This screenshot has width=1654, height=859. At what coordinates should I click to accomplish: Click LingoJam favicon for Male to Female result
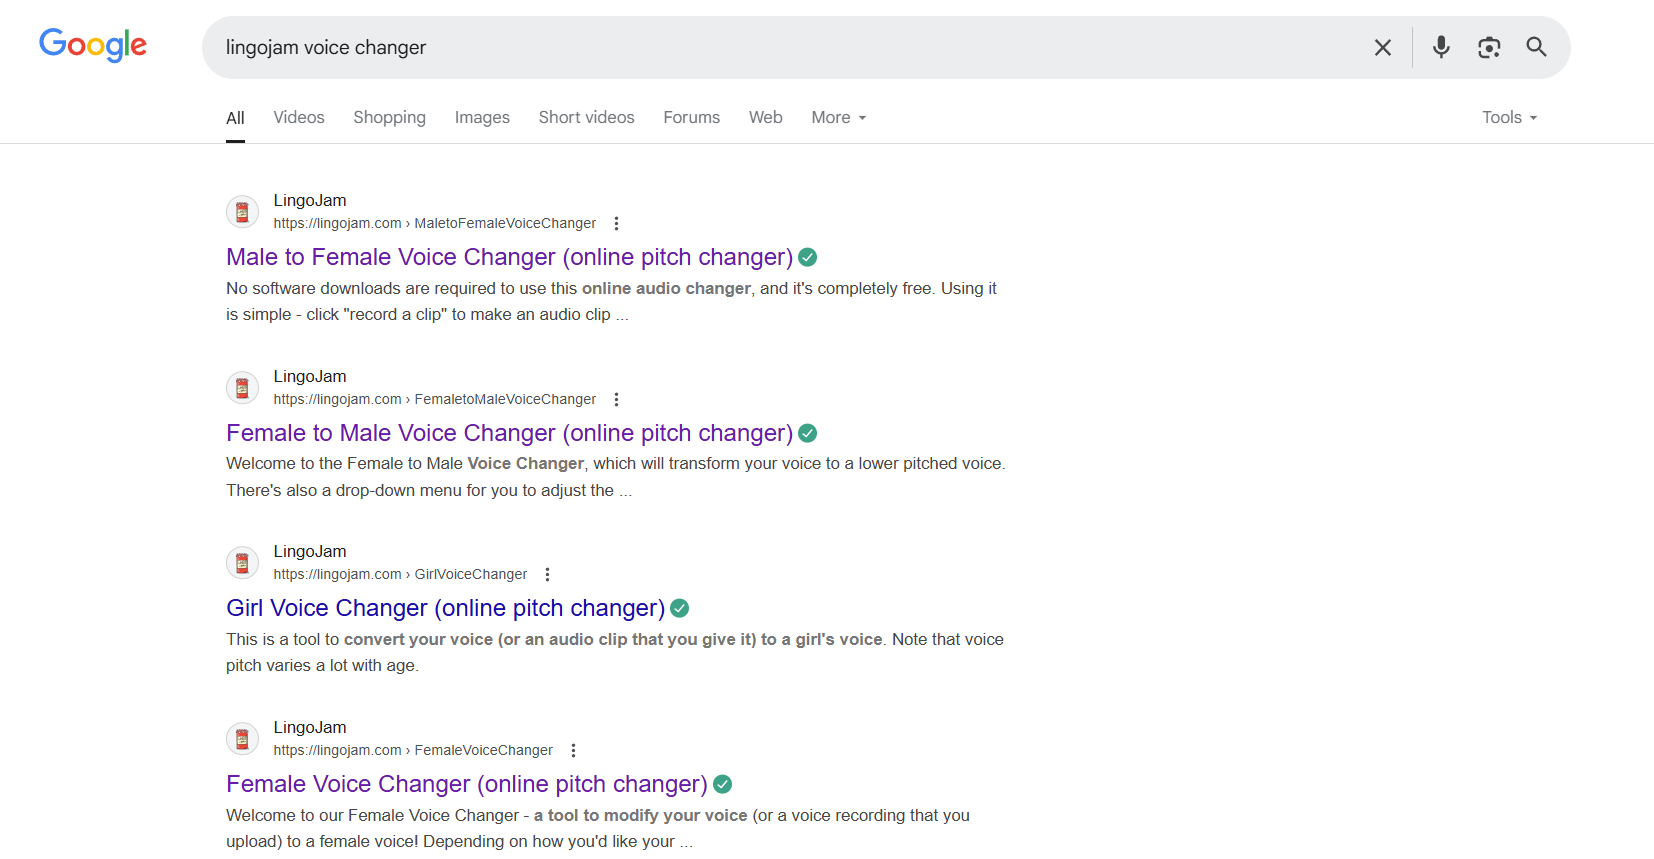[x=242, y=212]
